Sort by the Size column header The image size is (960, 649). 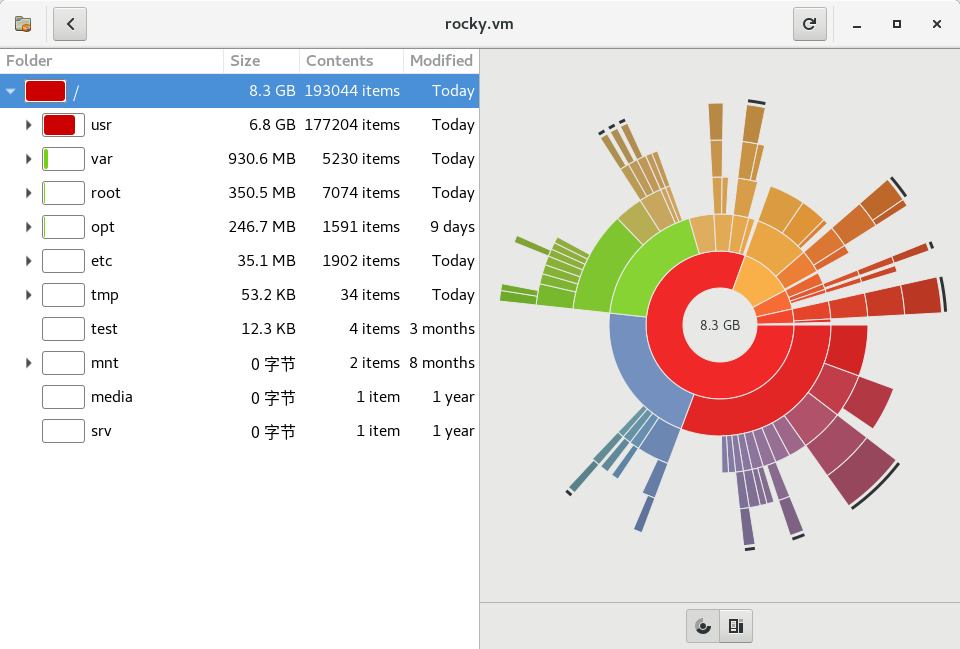[262, 61]
